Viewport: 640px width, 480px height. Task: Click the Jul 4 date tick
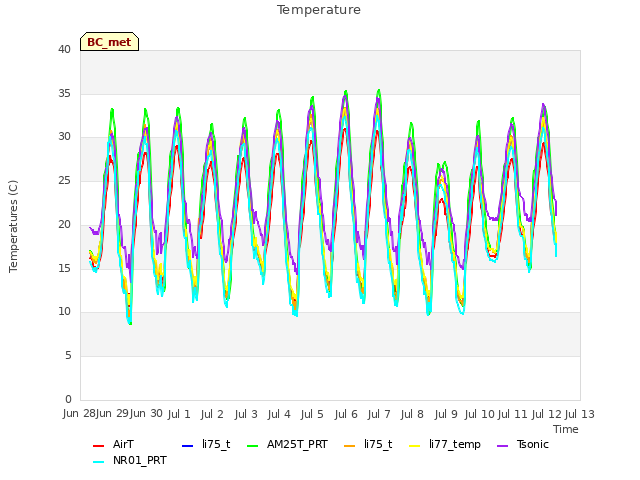click(279, 414)
